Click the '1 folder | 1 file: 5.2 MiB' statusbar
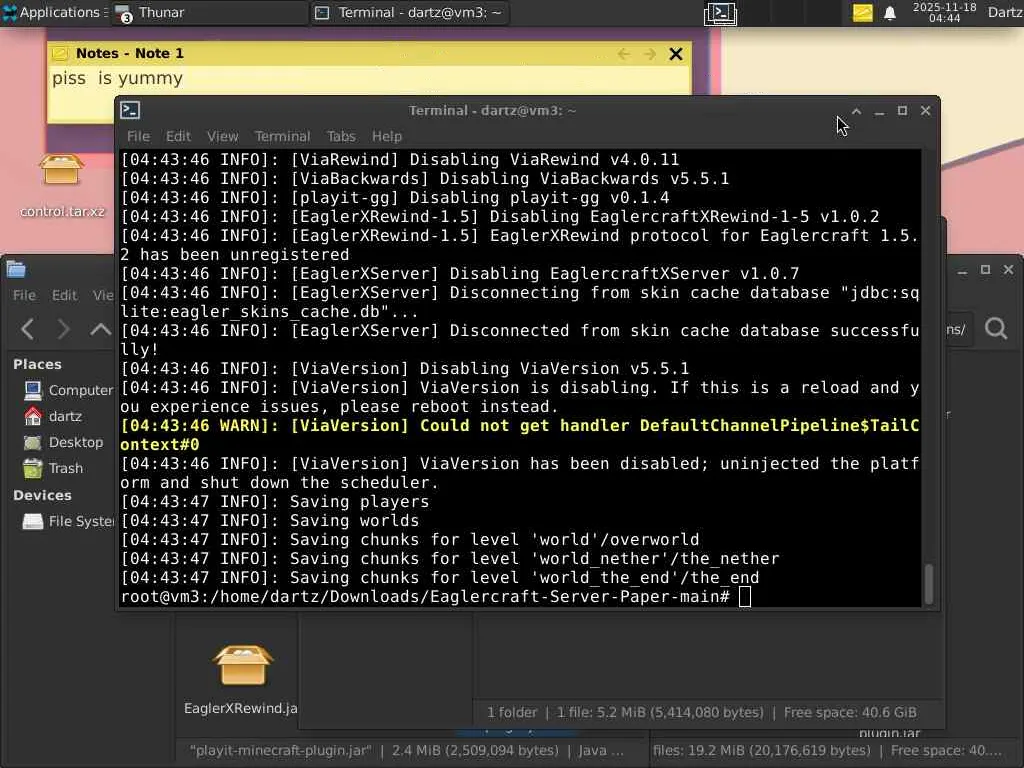 coord(701,712)
